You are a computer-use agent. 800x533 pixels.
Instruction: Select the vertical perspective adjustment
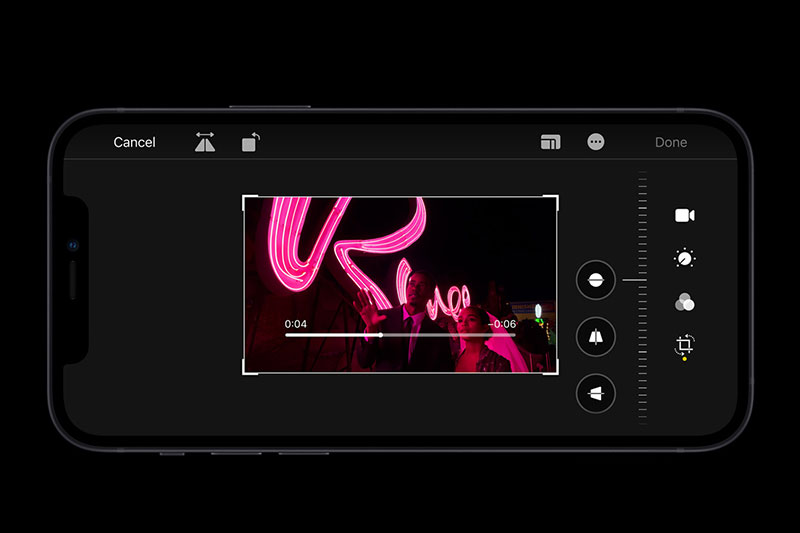coord(595,337)
